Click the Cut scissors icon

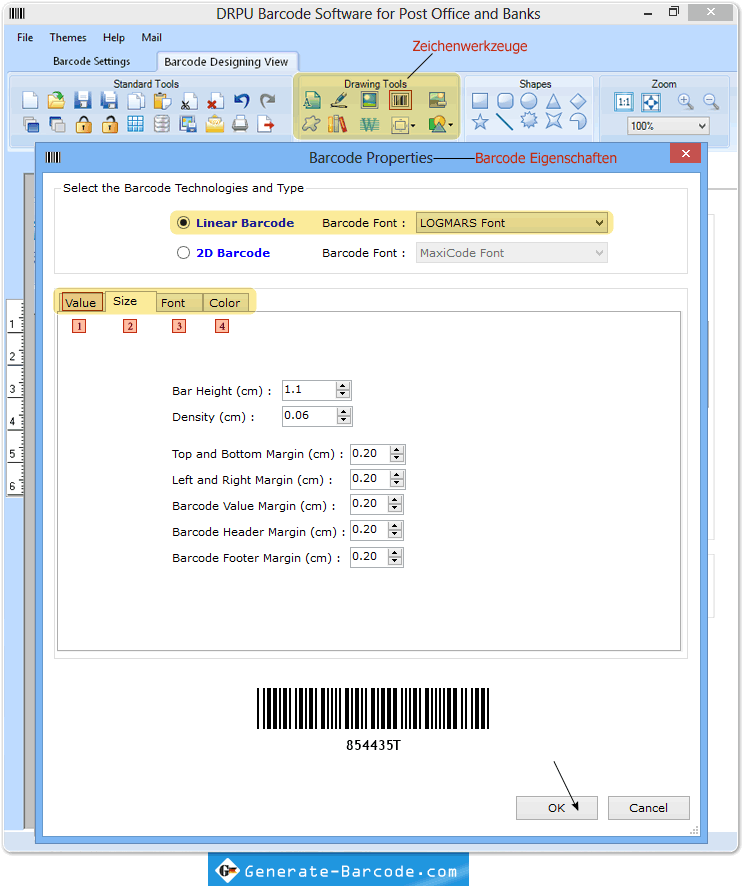click(189, 102)
